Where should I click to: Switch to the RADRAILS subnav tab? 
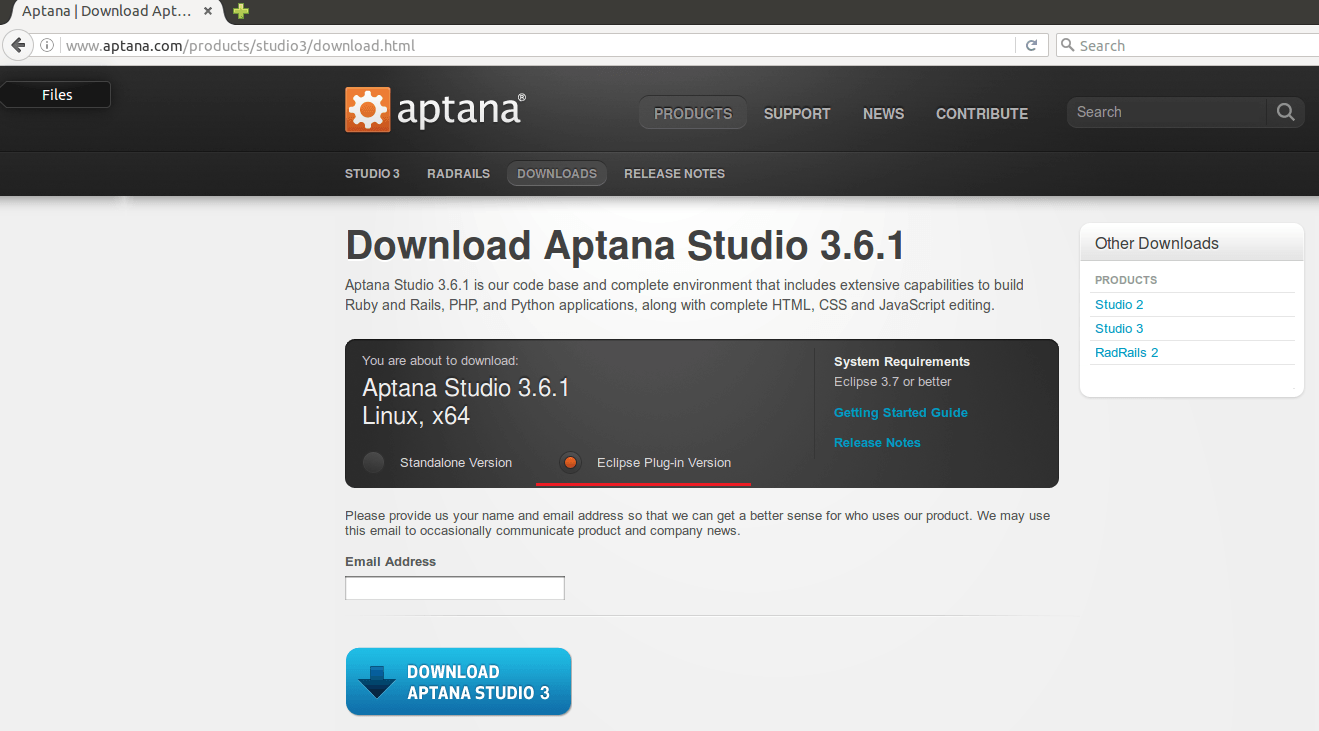(x=458, y=174)
